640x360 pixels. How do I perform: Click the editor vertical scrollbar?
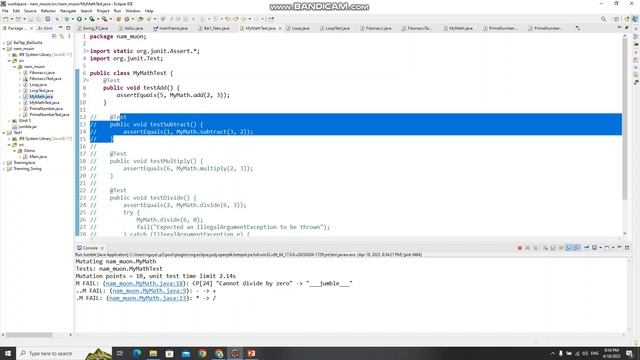(x=624, y=118)
